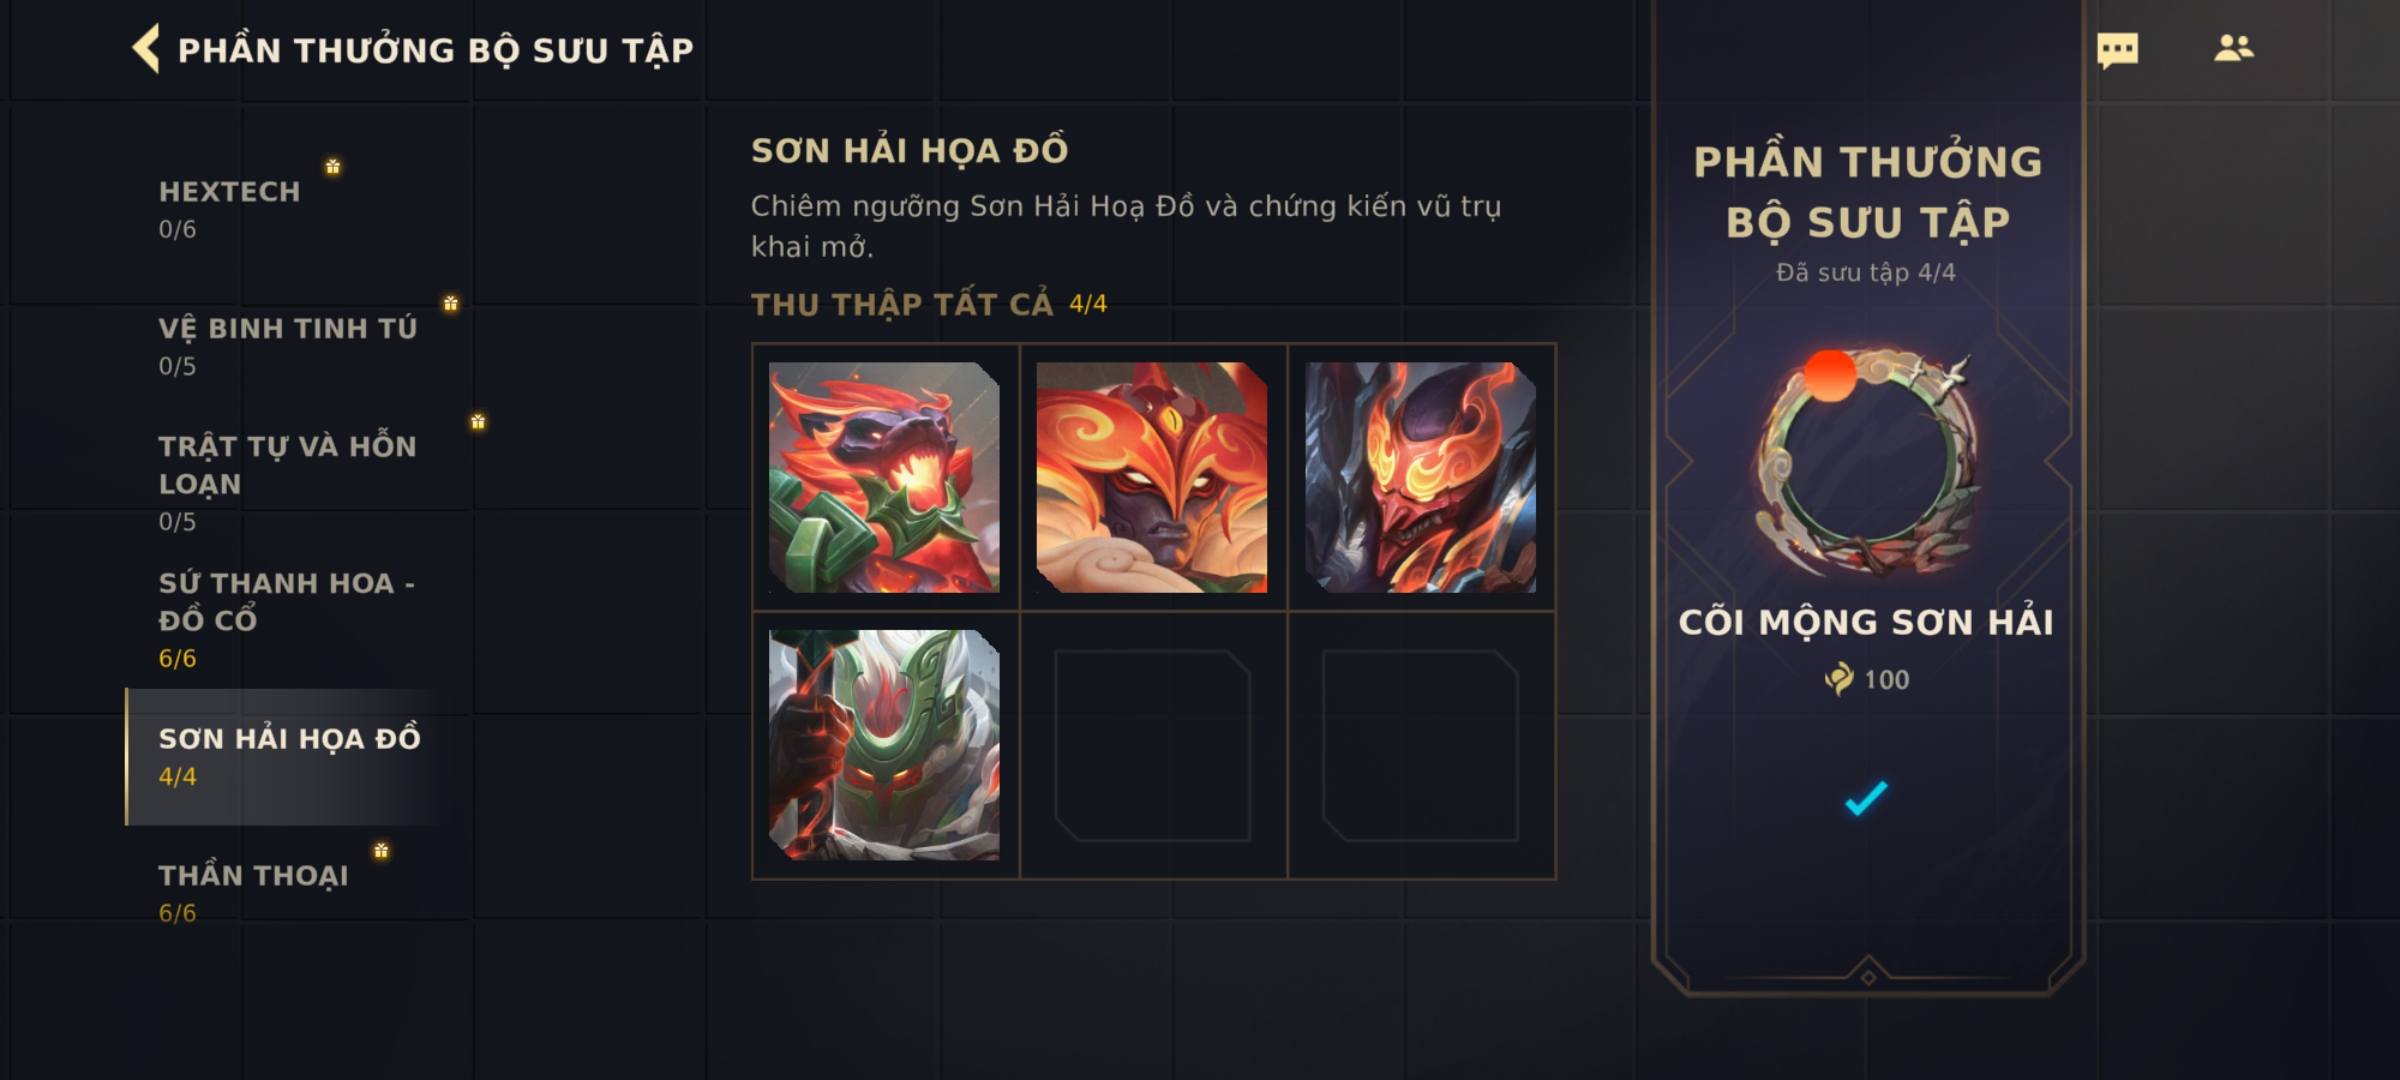Tap the gift icon next to Hextech

[333, 166]
